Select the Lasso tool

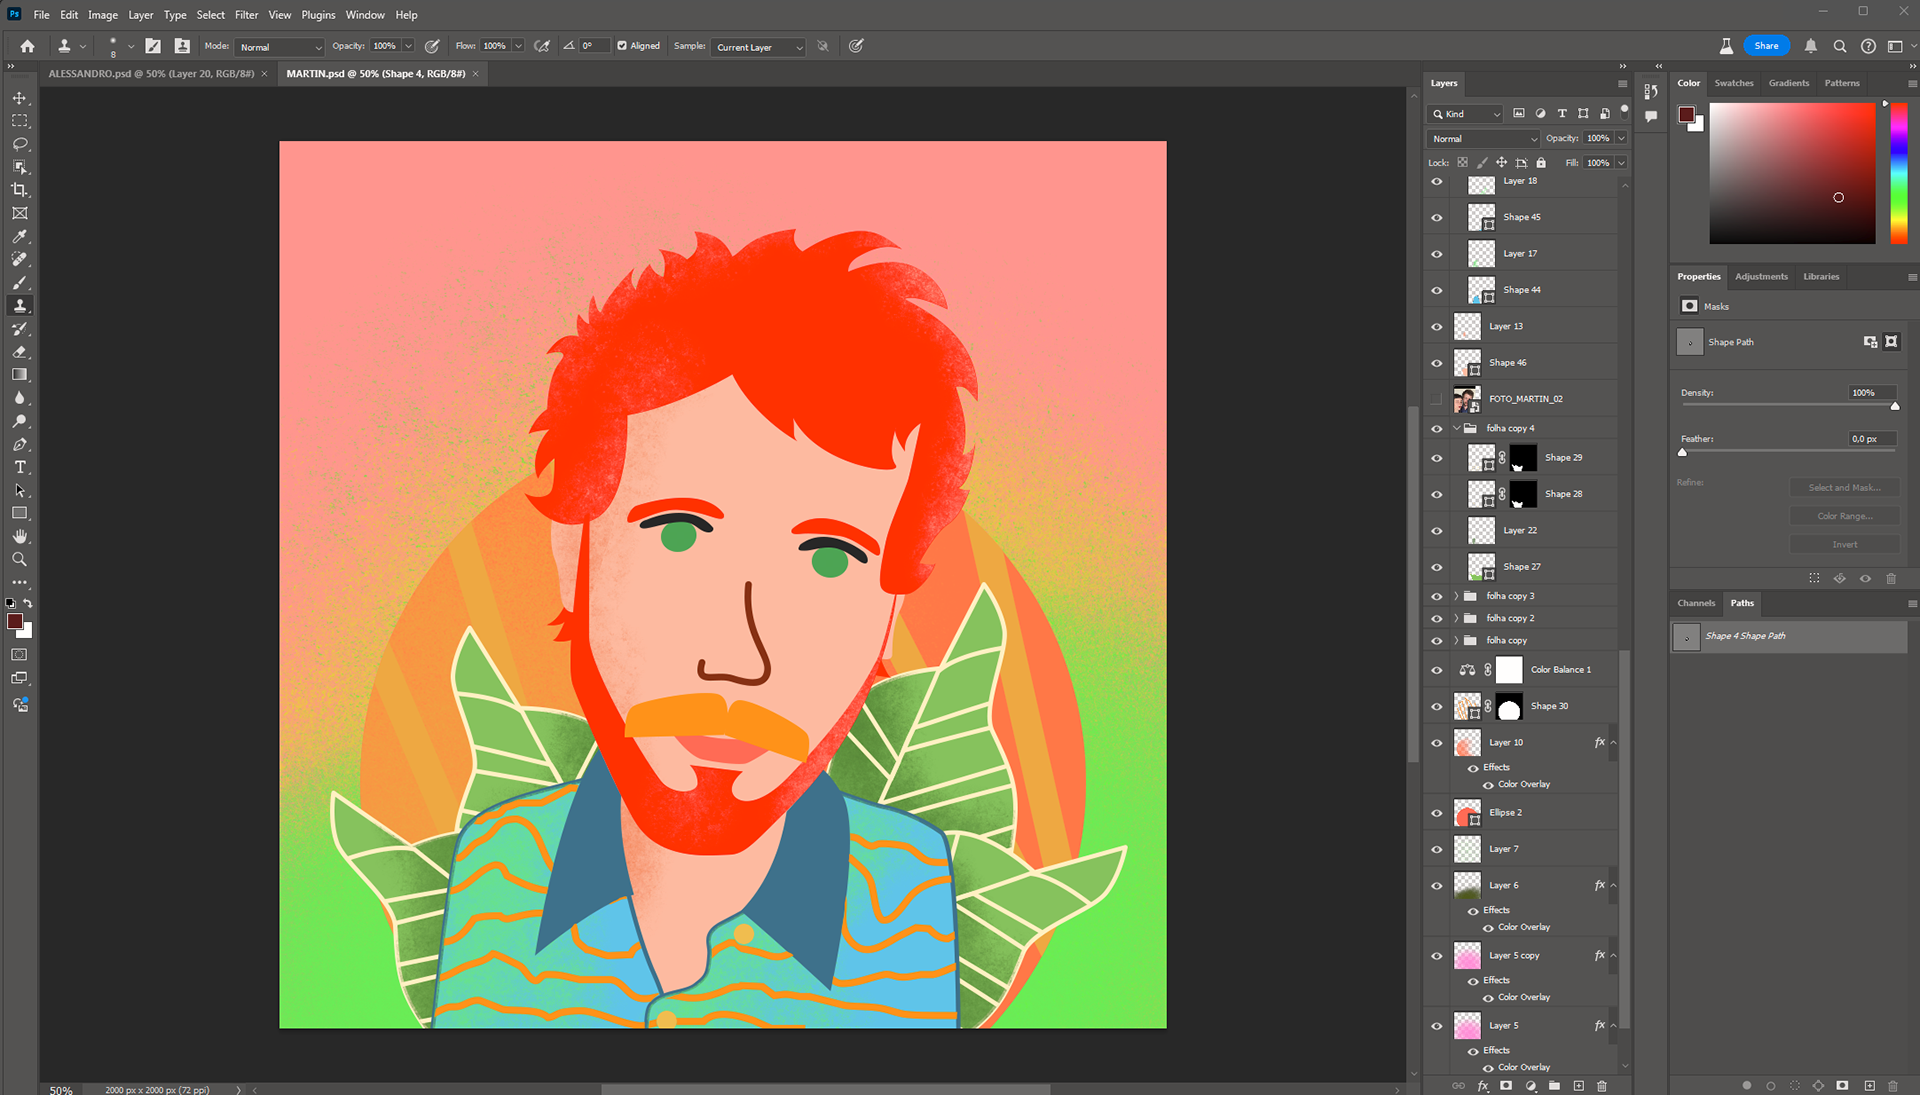(x=19, y=144)
